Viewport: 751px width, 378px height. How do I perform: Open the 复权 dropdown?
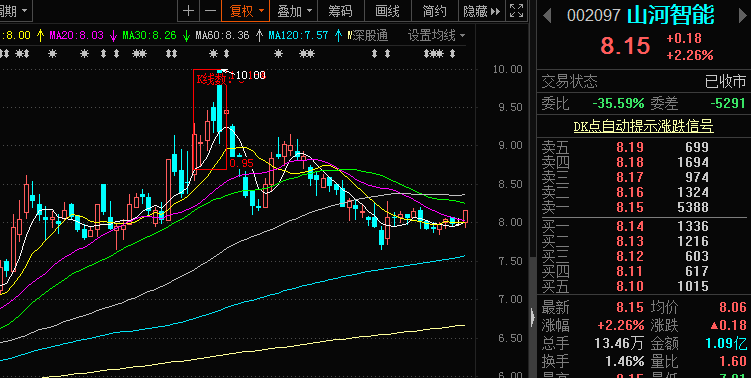(246, 11)
